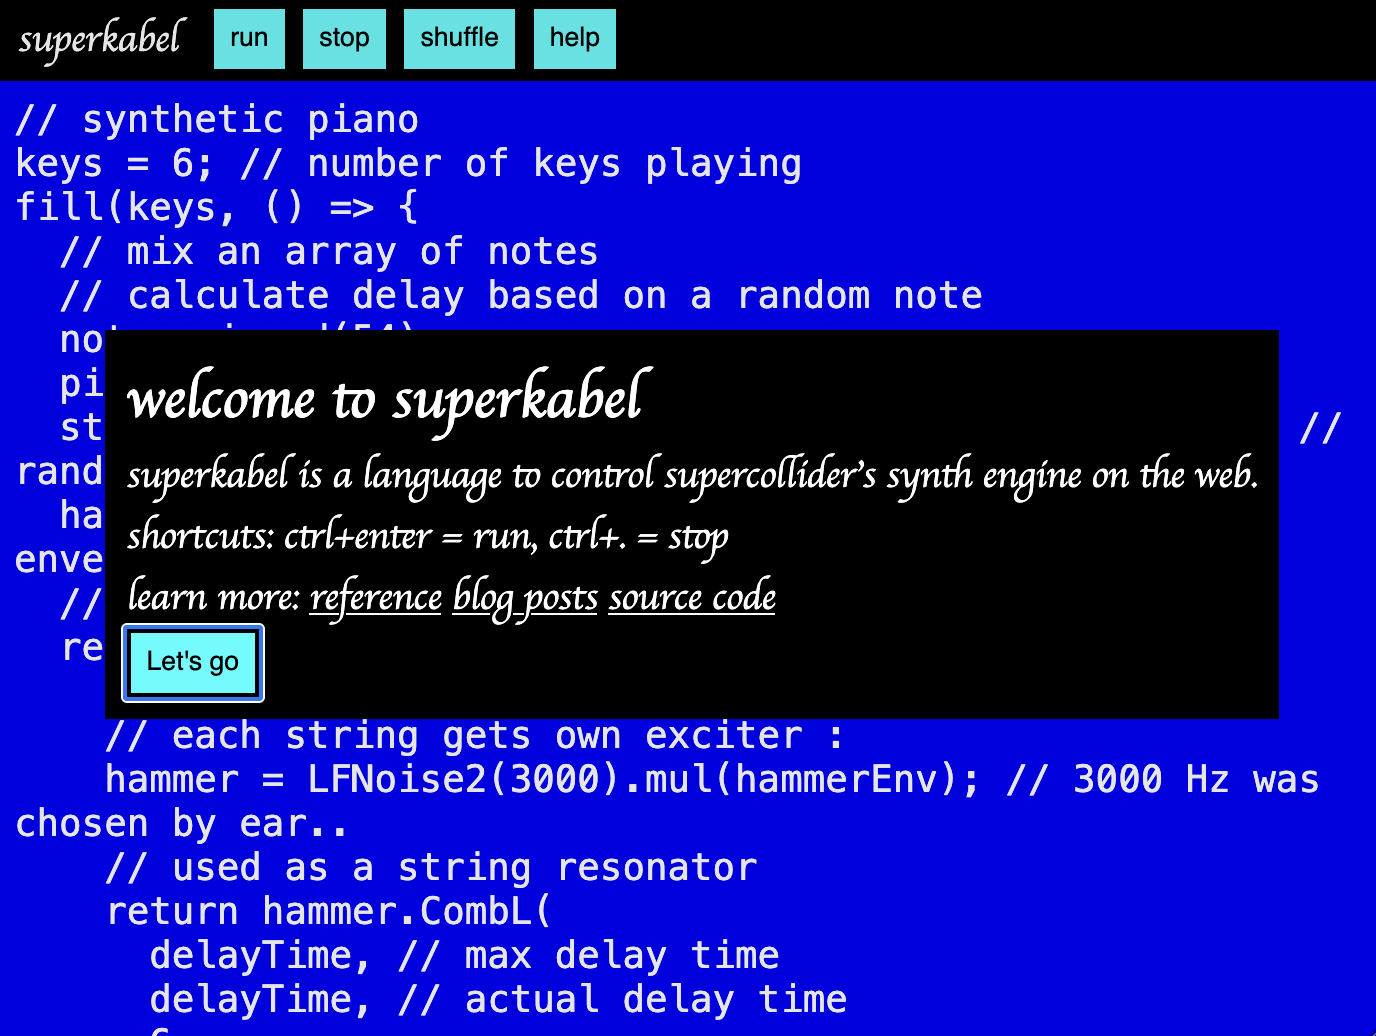
Task: Click '// mix an array of notes' line
Action: tap(329, 252)
